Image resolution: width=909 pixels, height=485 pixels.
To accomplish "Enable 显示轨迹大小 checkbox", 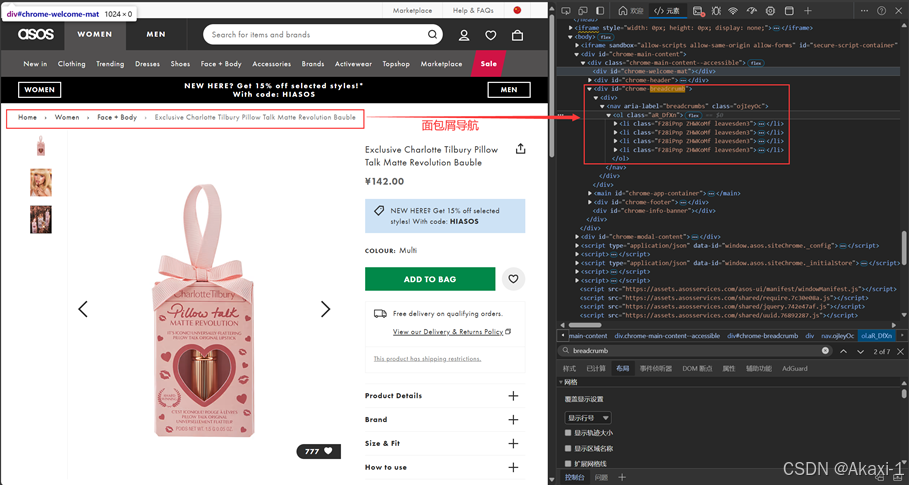I will click(x=568, y=433).
